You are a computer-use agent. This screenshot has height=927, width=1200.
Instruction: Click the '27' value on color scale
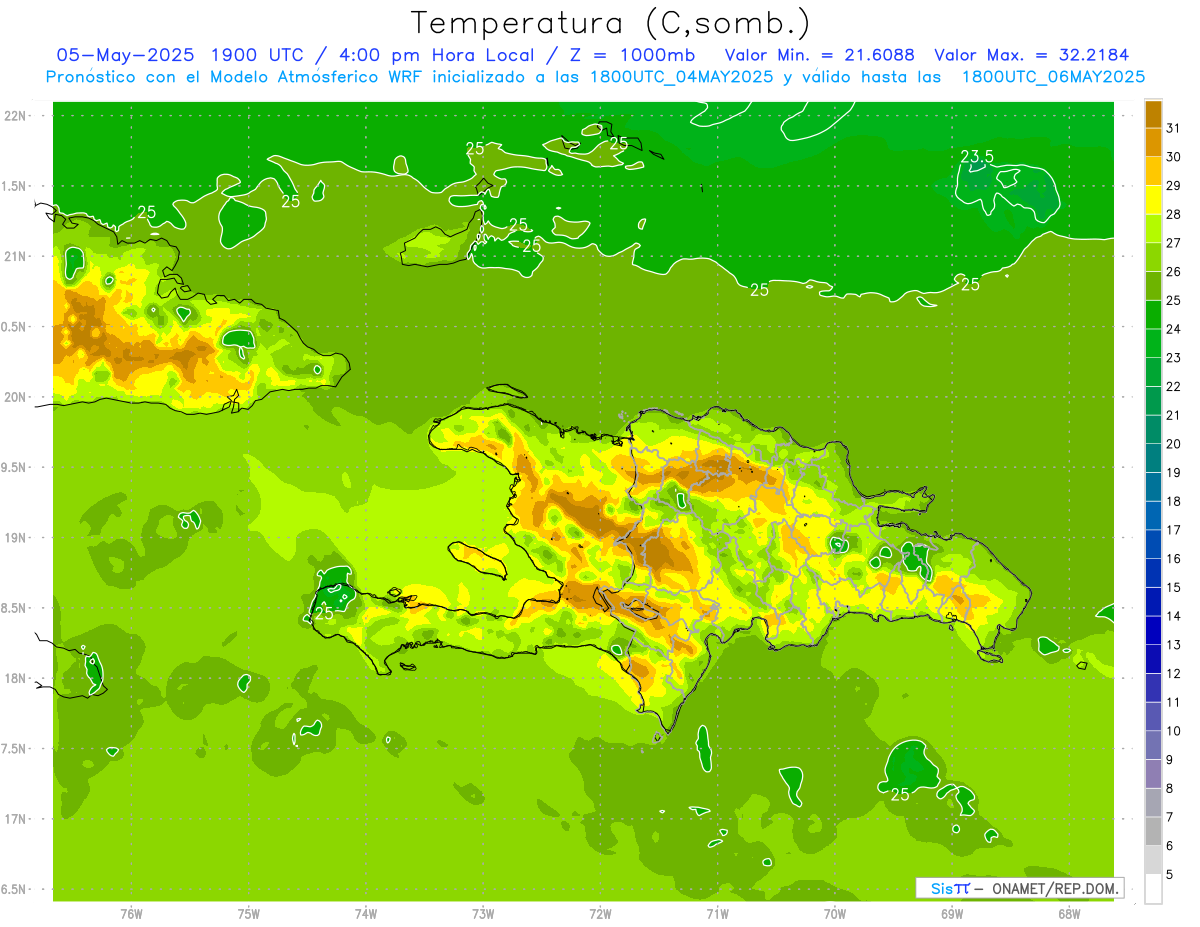click(1173, 243)
